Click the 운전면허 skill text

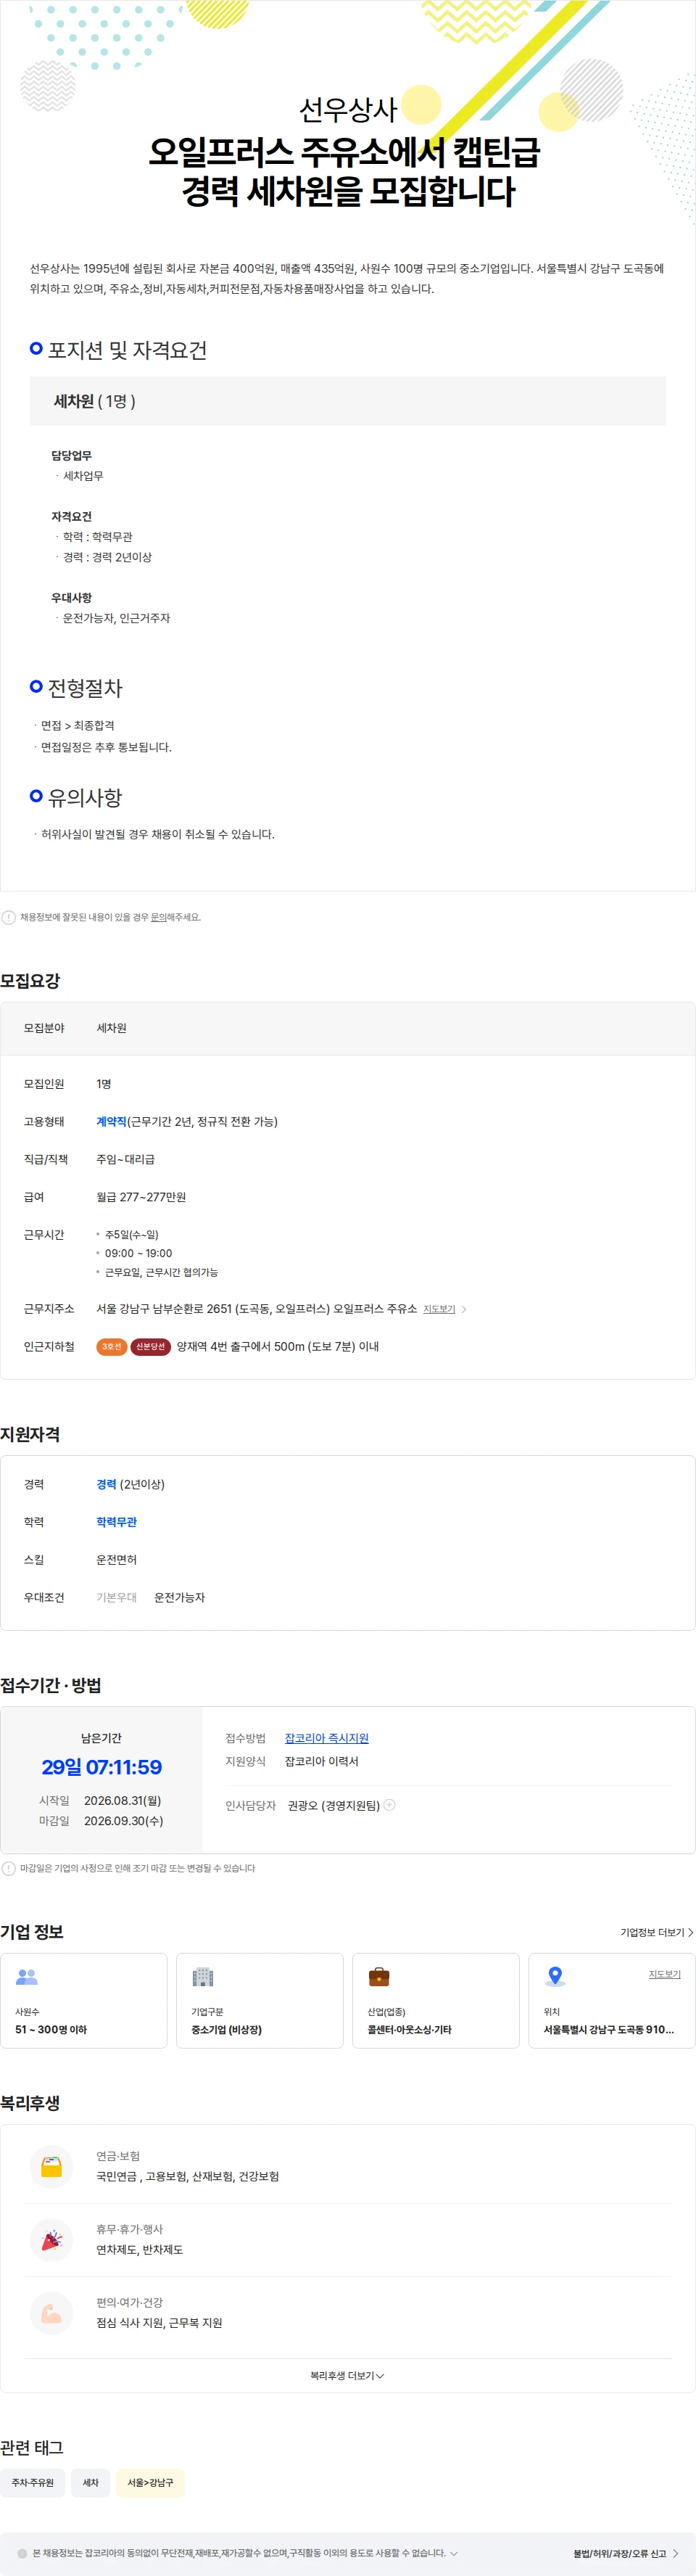tap(116, 1560)
